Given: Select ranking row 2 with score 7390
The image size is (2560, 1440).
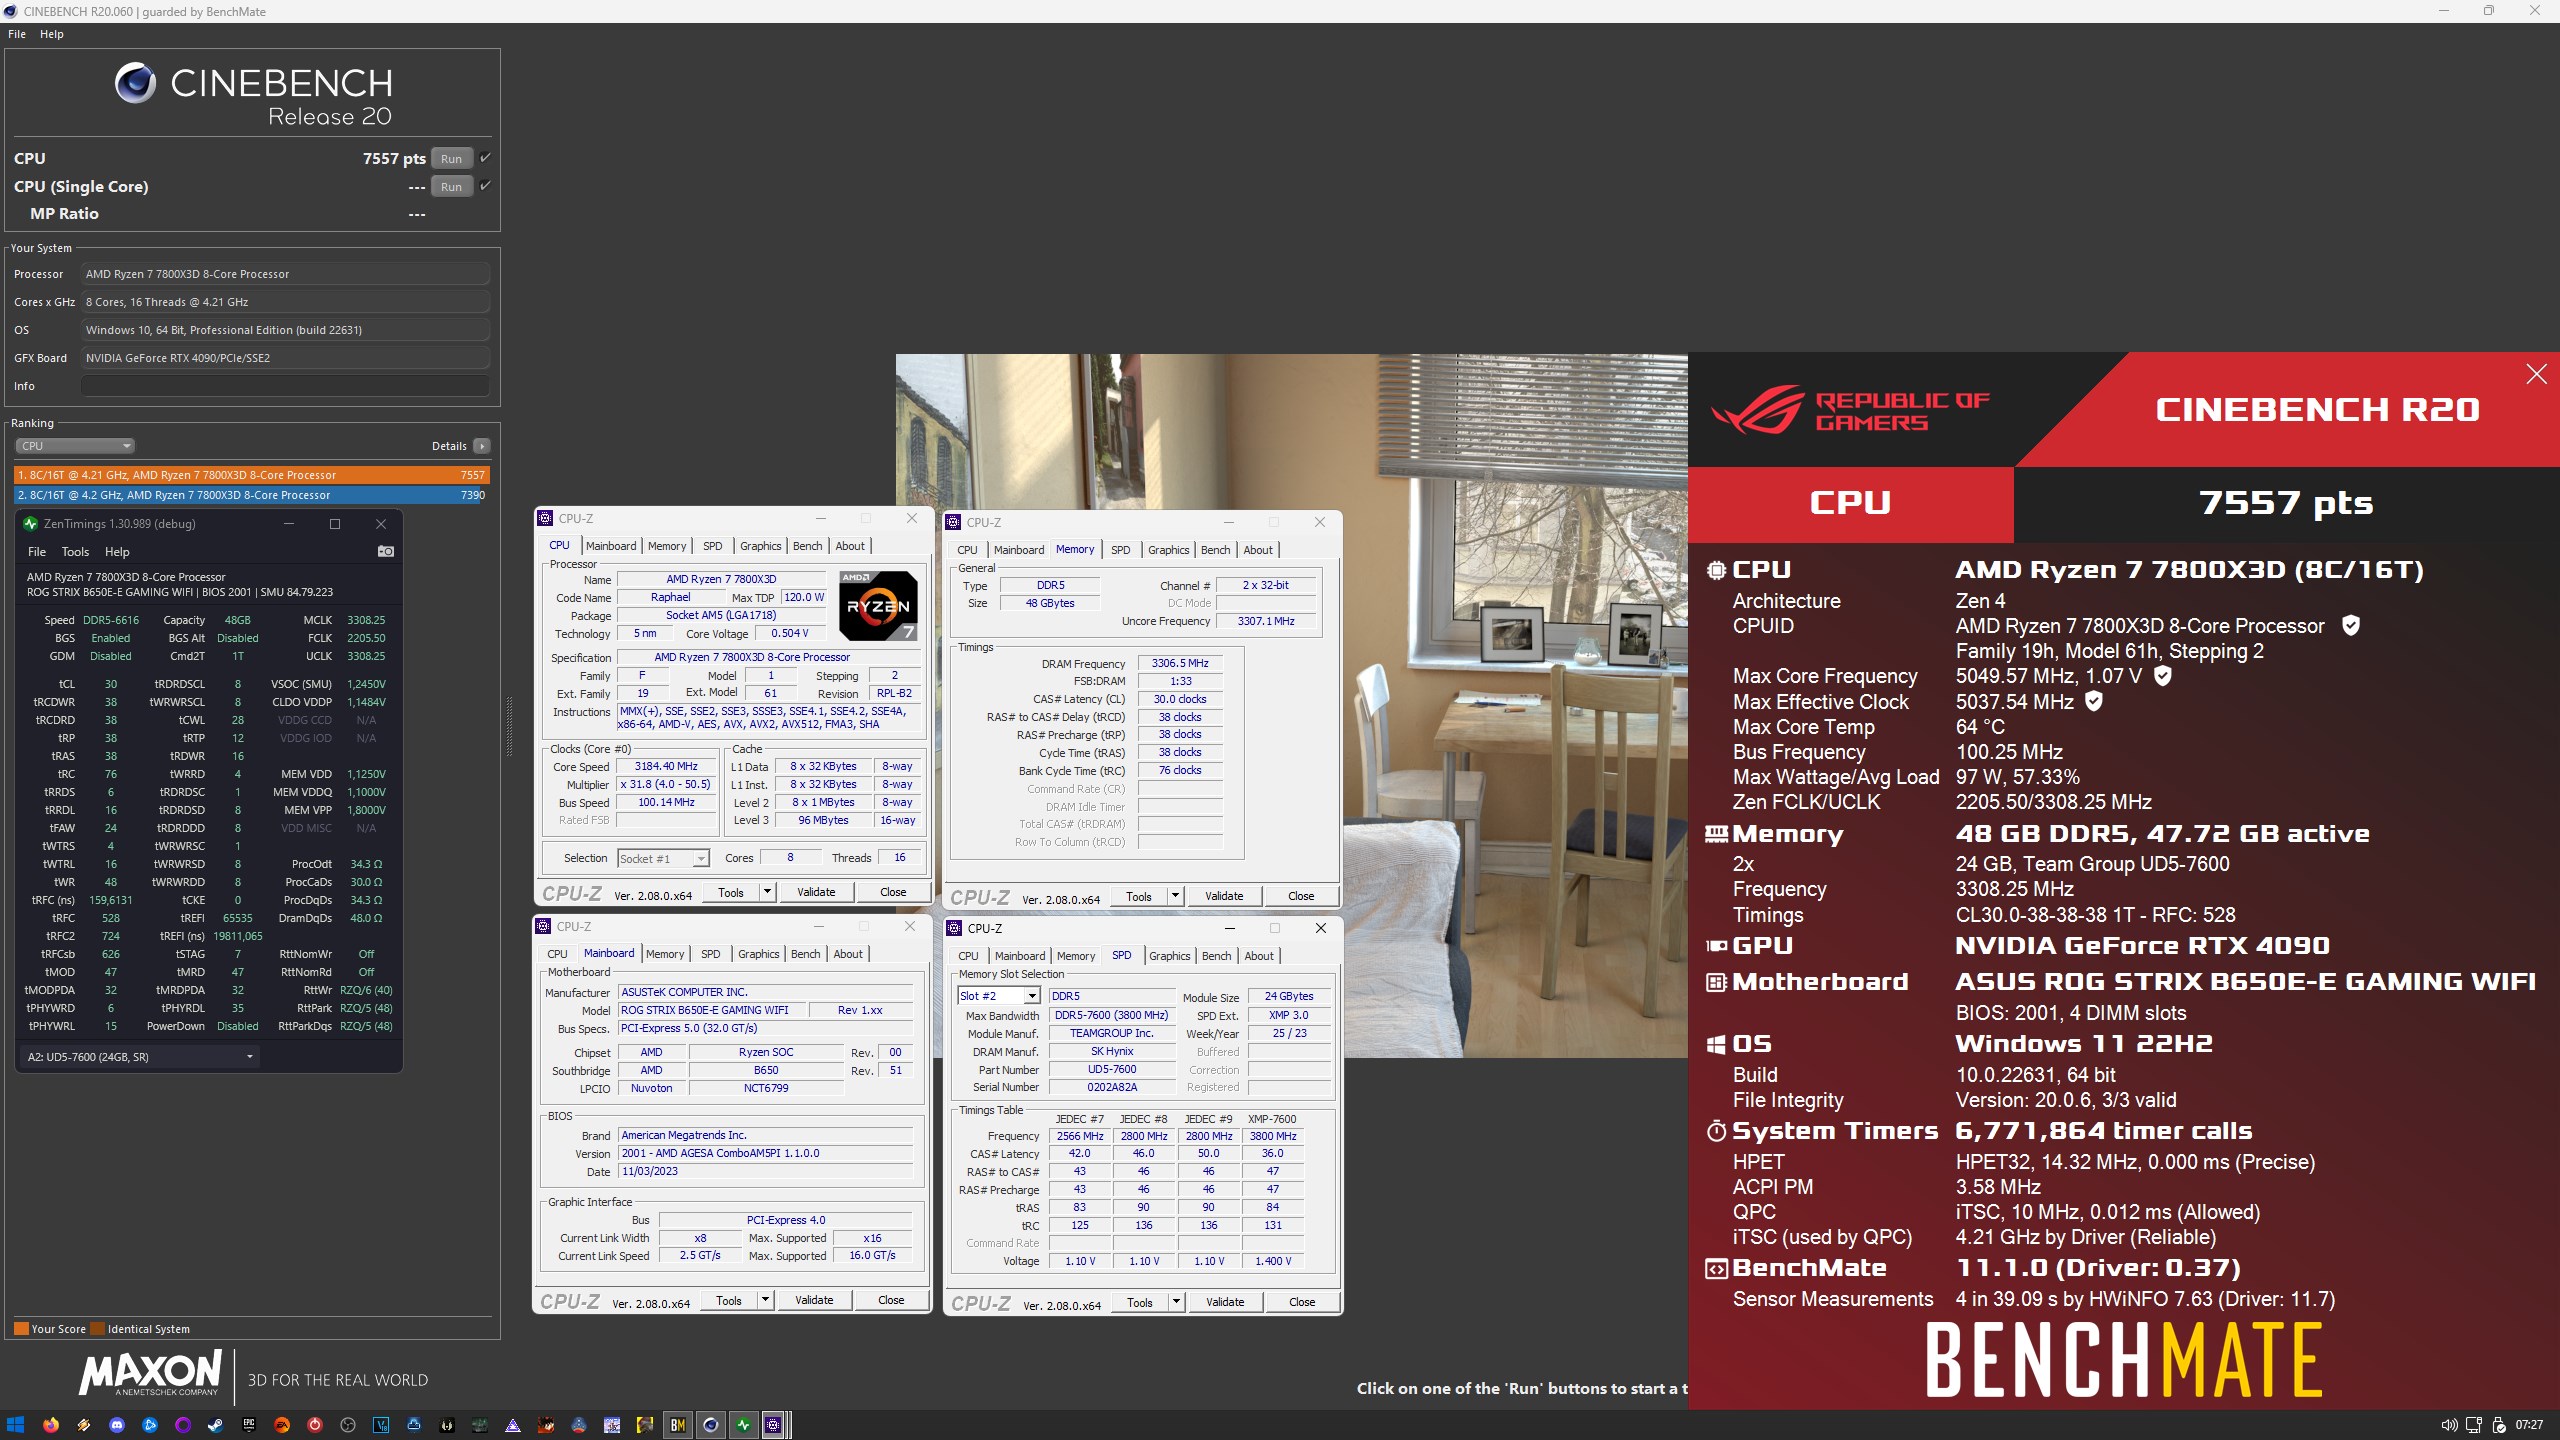Looking at the screenshot, I should click(251, 495).
